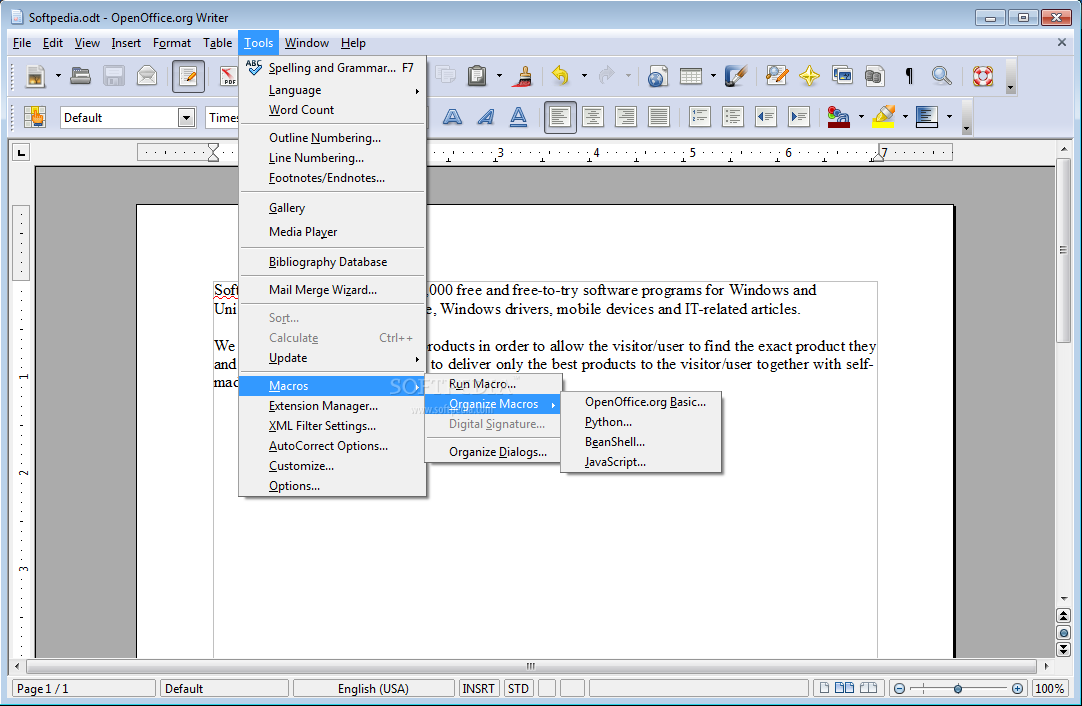
Task: Adjust the status bar zoom slider handle
Action: coord(958,688)
